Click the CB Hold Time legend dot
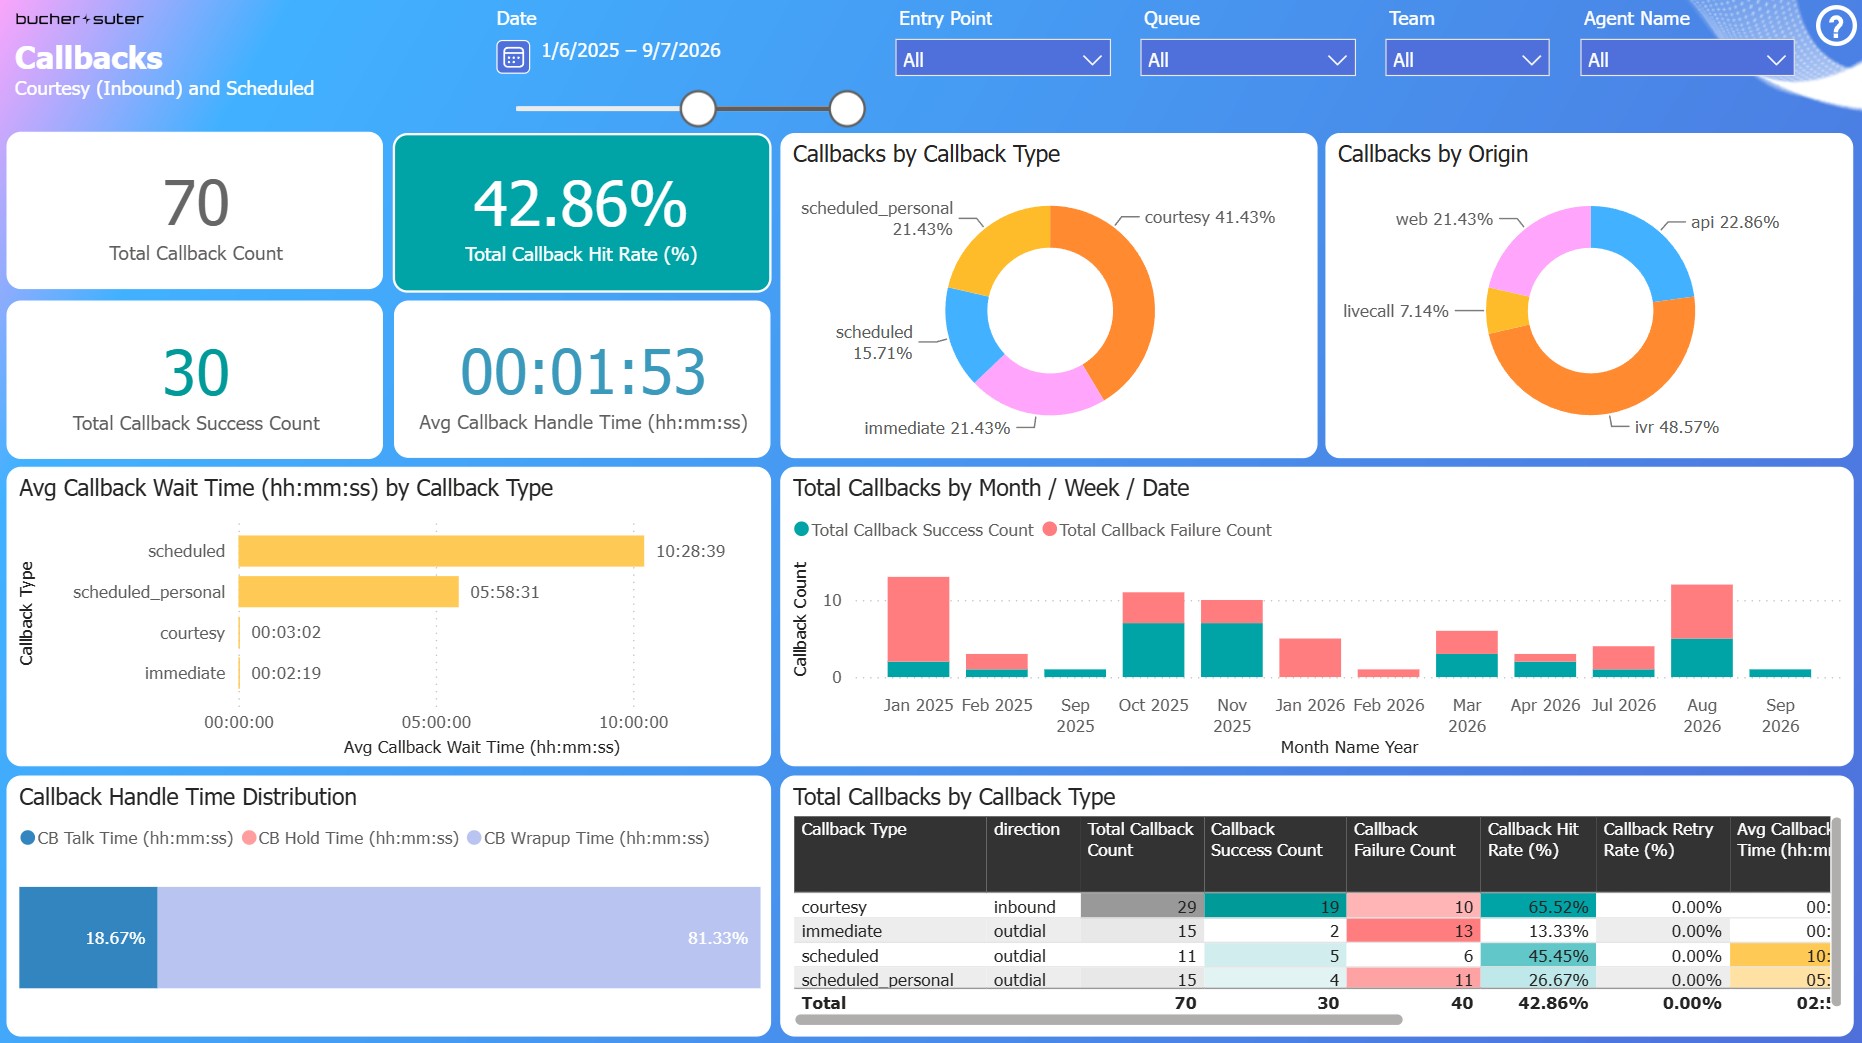This screenshot has height=1043, width=1862. pos(249,838)
